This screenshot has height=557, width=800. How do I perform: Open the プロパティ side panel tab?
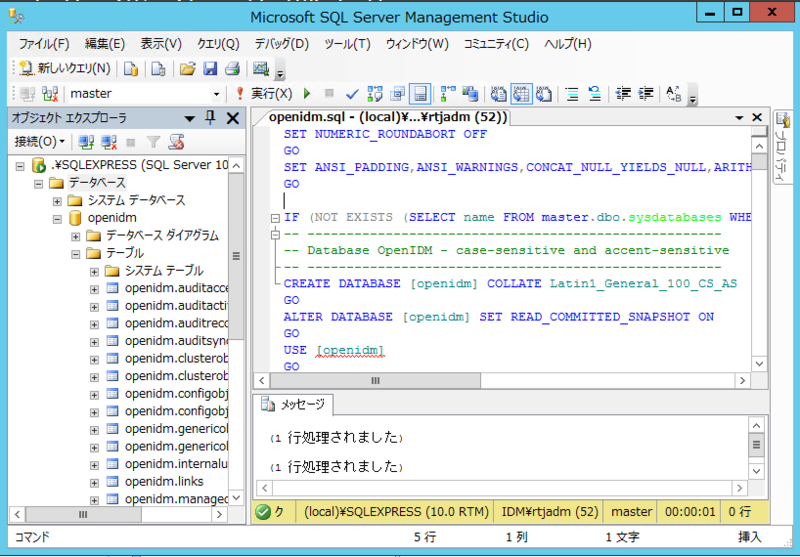782,149
